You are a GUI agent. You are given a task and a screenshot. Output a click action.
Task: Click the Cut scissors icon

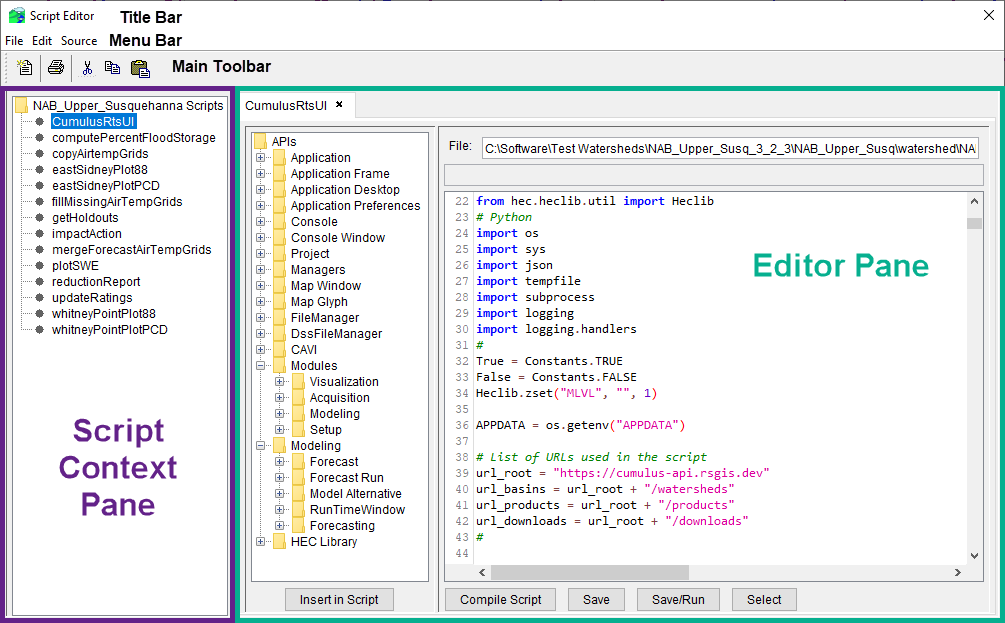87,68
